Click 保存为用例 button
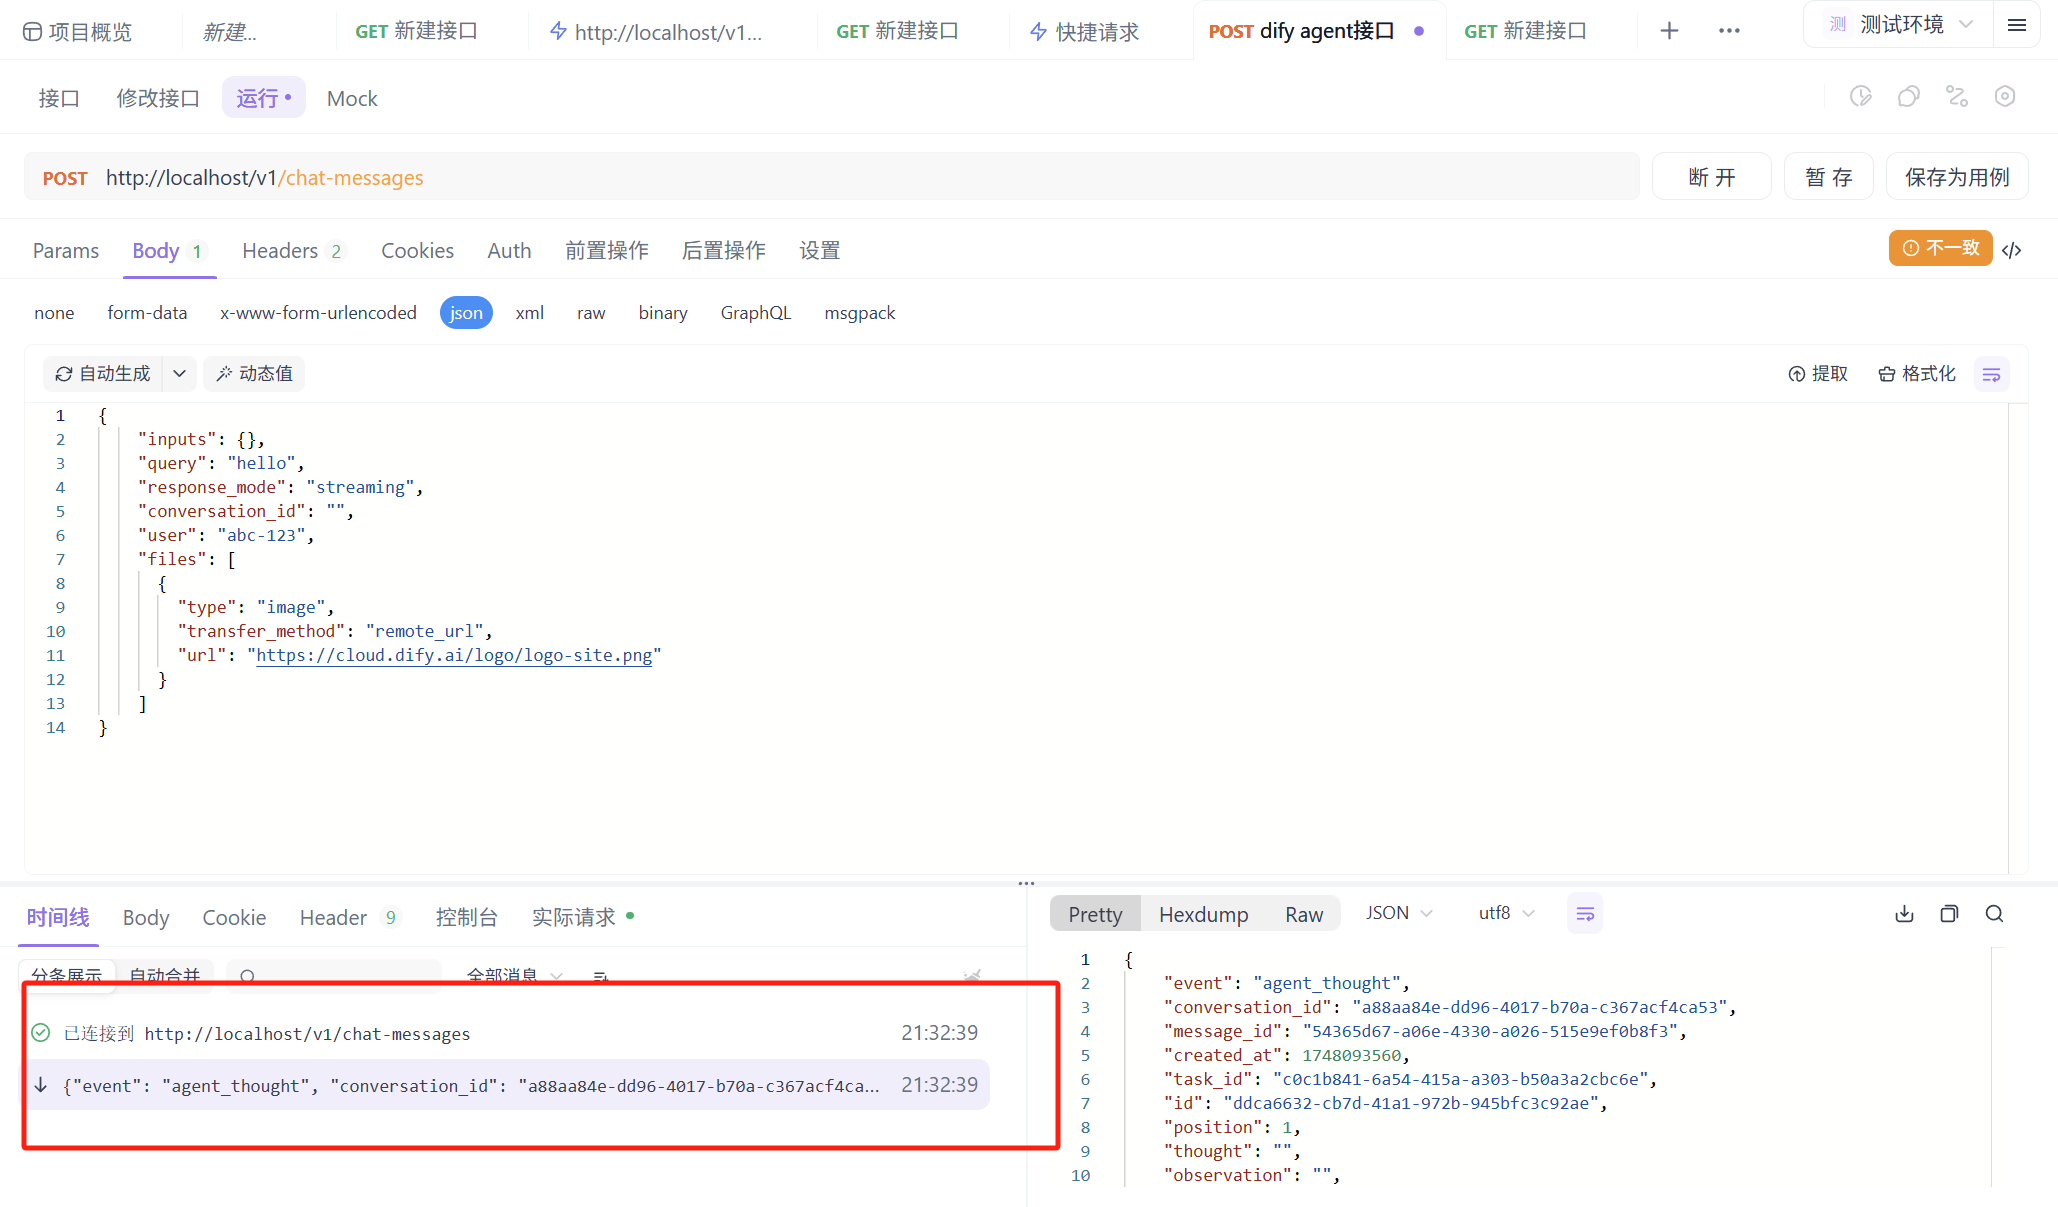Viewport: 2058px width, 1207px height. (x=1956, y=177)
